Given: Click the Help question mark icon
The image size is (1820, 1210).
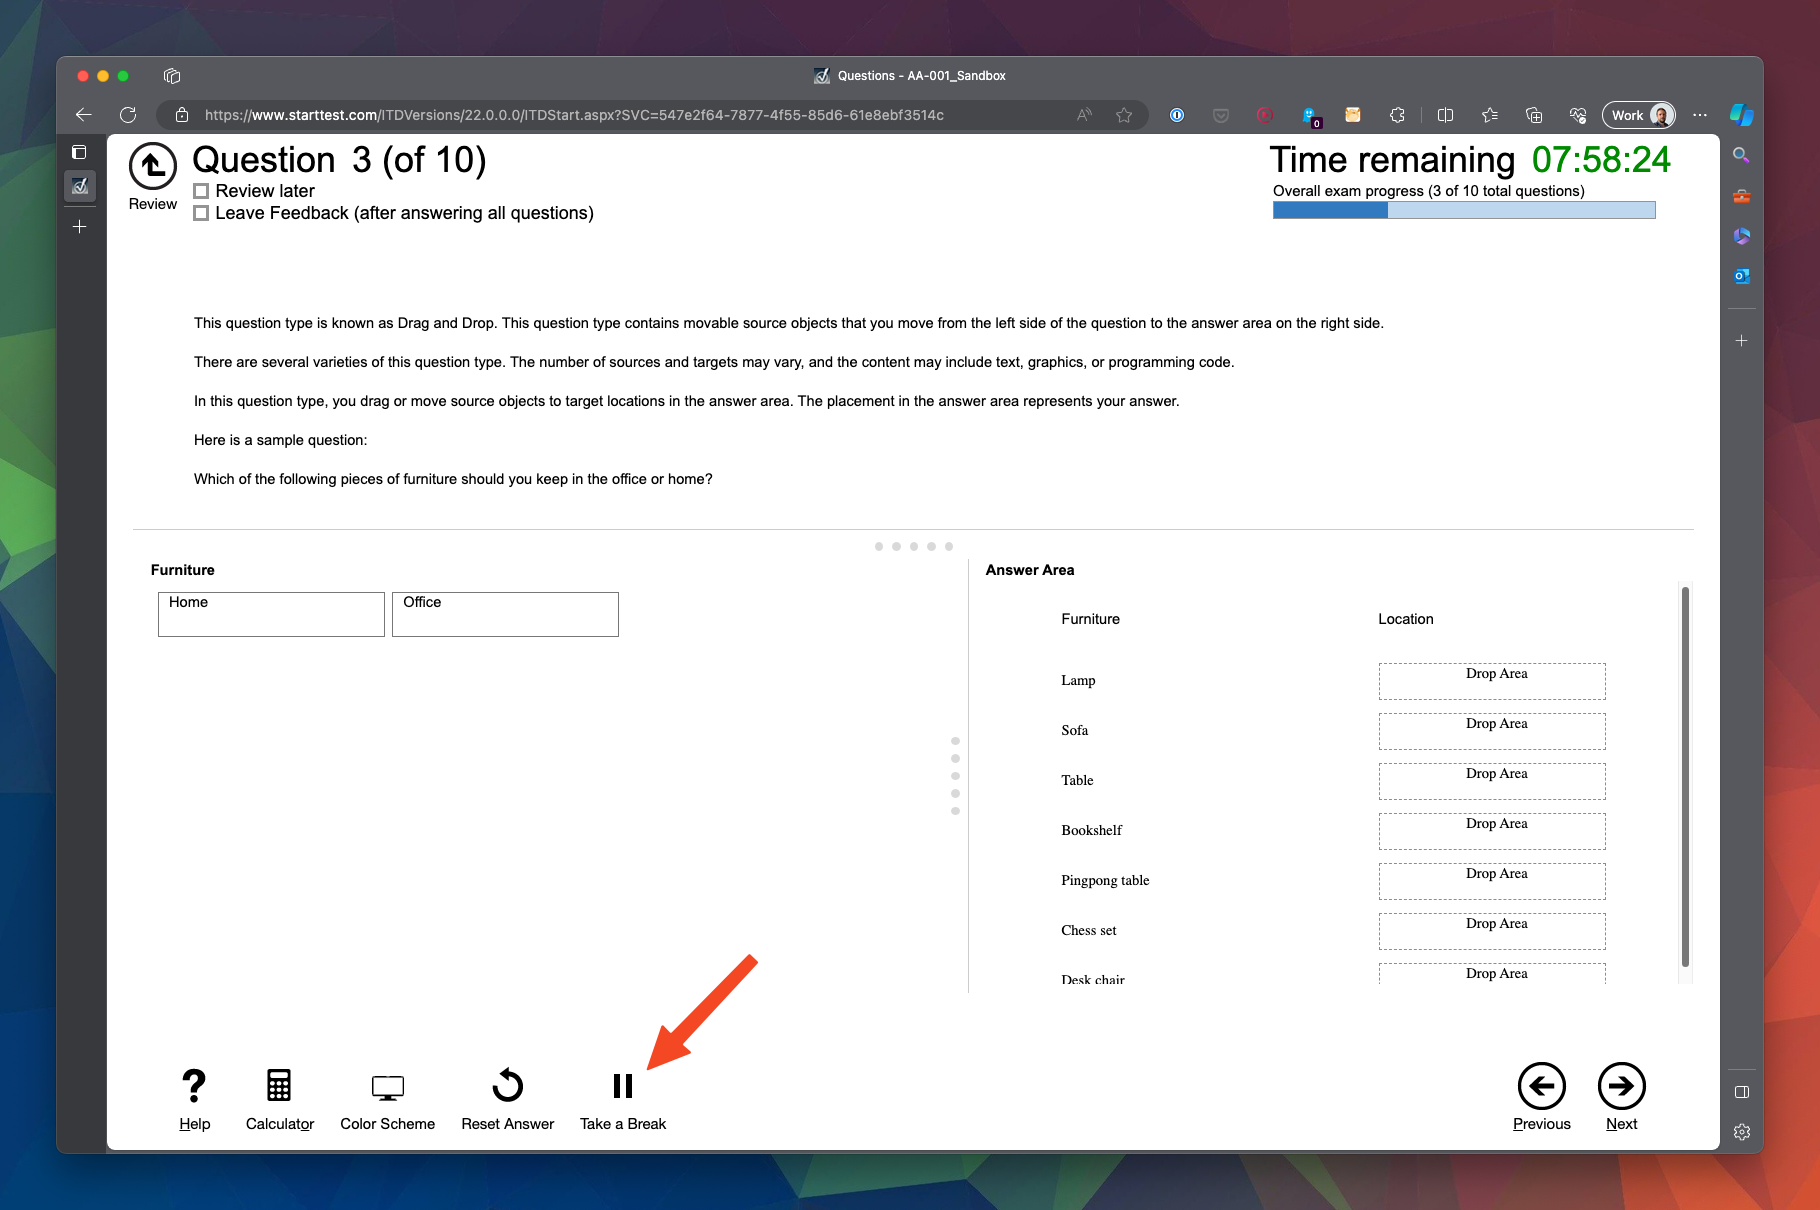Looking at the screenshot, I should (x=194, y=1086).
